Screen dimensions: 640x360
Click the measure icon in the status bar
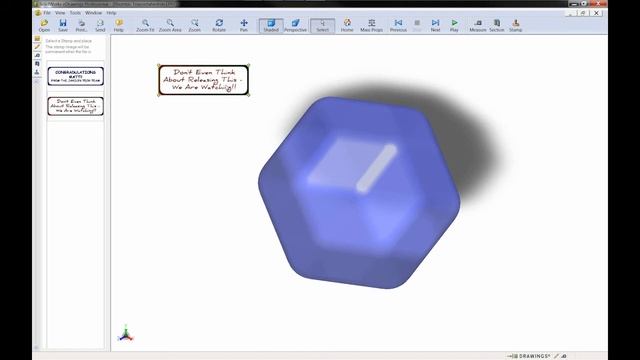(564, 356)
